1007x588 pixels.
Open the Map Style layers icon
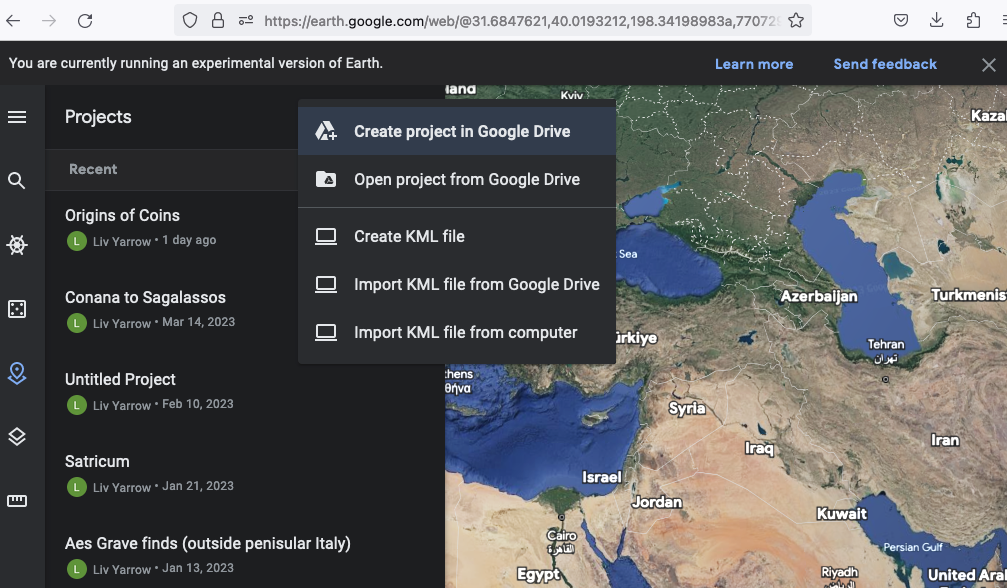pos(17,437)
